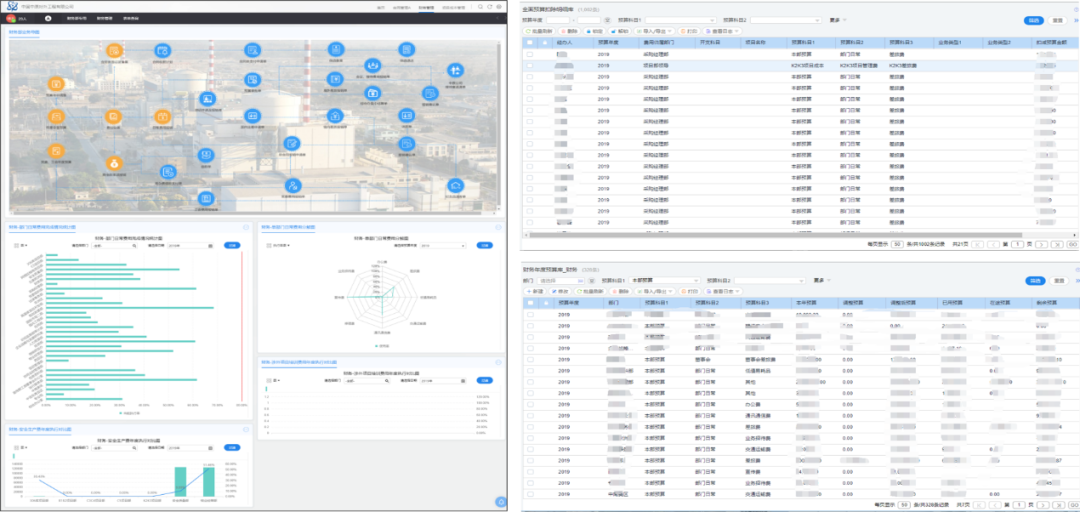Check the first row checkbox in lower table
Image resolution: width=1080 pixels, height=512 pixels.
click(x=530, y=314)
